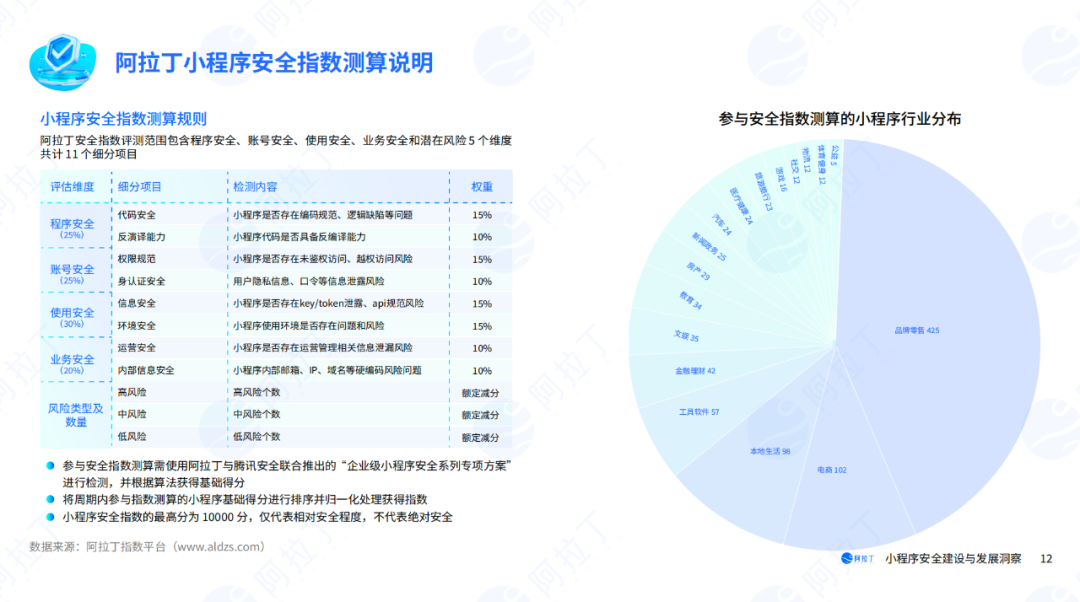Click the 汽车 24 pie slice label
This screenshot has width=1080, height=602.
pyautogui.click(x=722, y=225)
